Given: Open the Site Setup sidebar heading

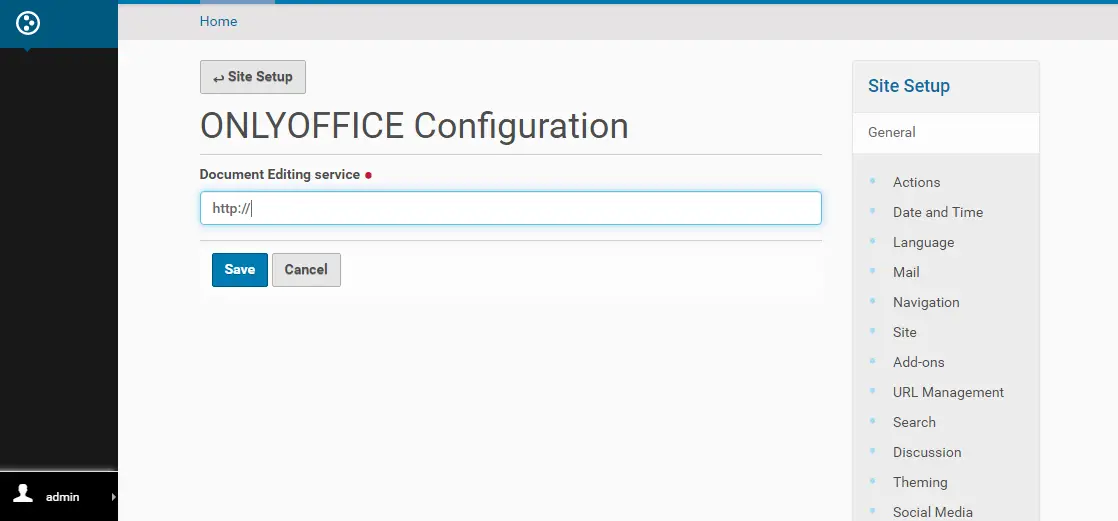Looking at the screenshot, I should 908,86.
